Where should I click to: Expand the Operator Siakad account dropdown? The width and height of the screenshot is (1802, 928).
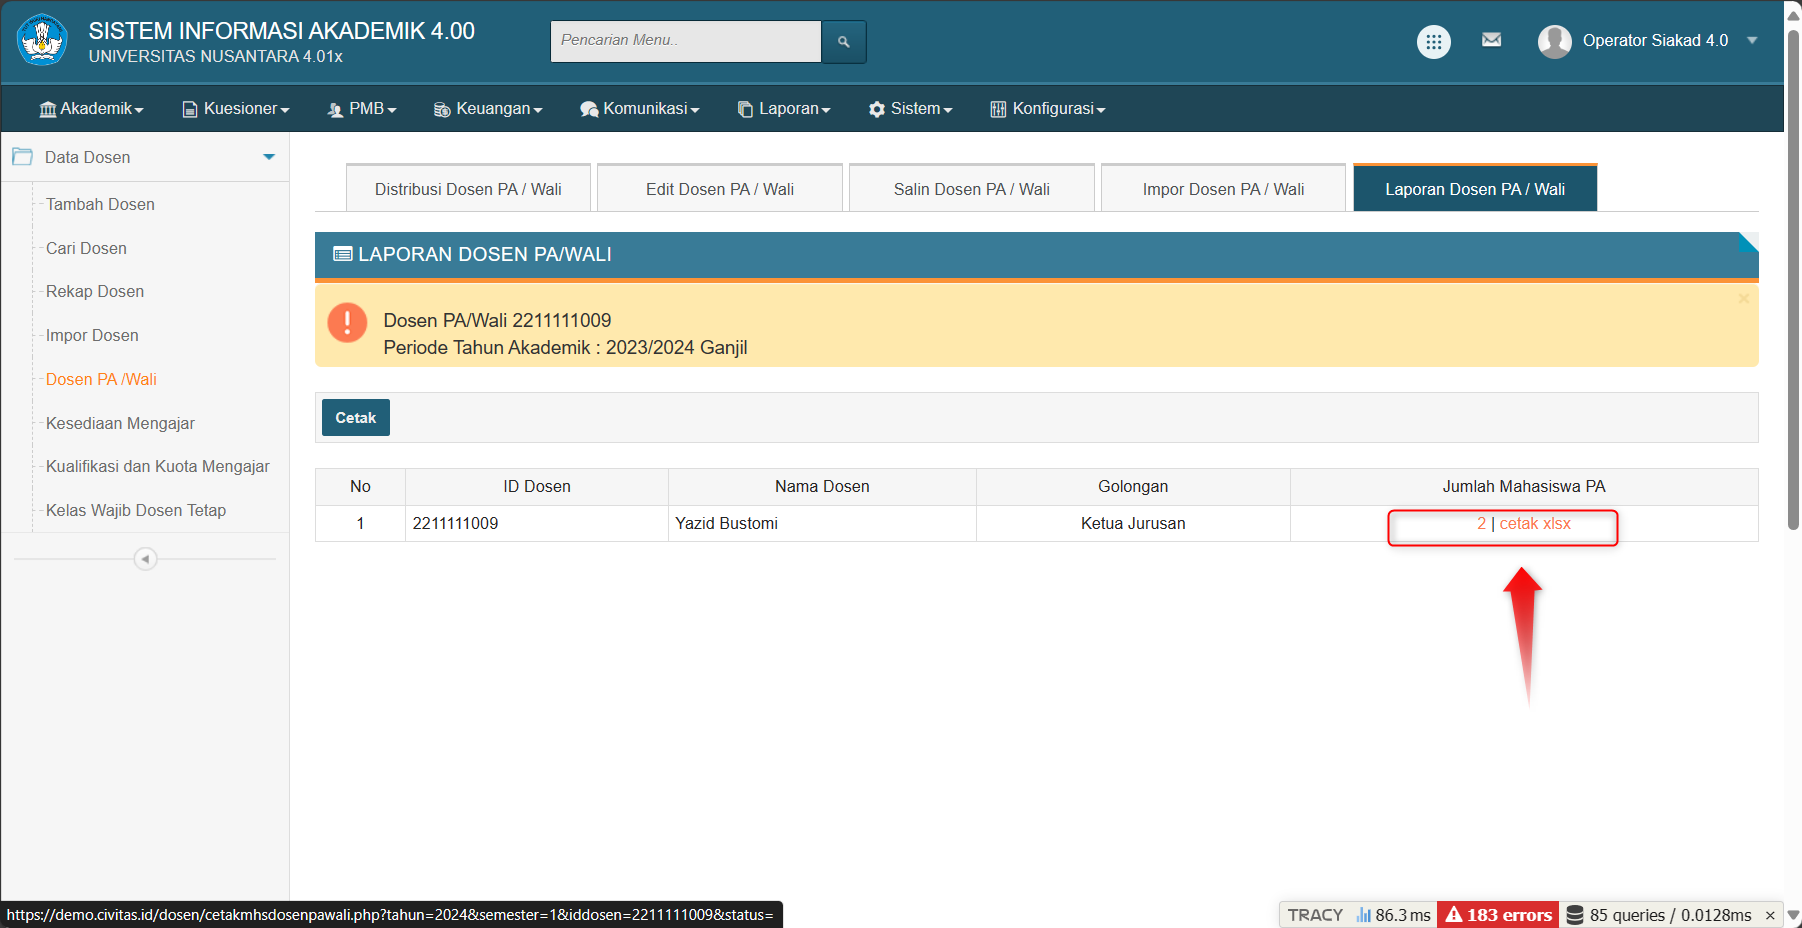point(1752,41)
